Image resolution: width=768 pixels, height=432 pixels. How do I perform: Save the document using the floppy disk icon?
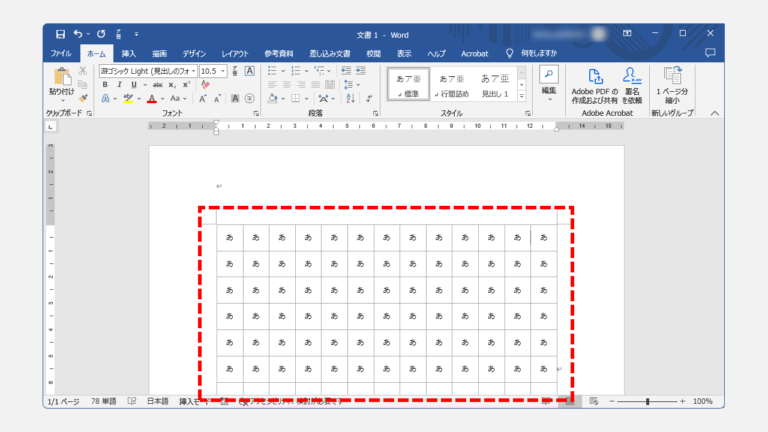pos(60,34)
